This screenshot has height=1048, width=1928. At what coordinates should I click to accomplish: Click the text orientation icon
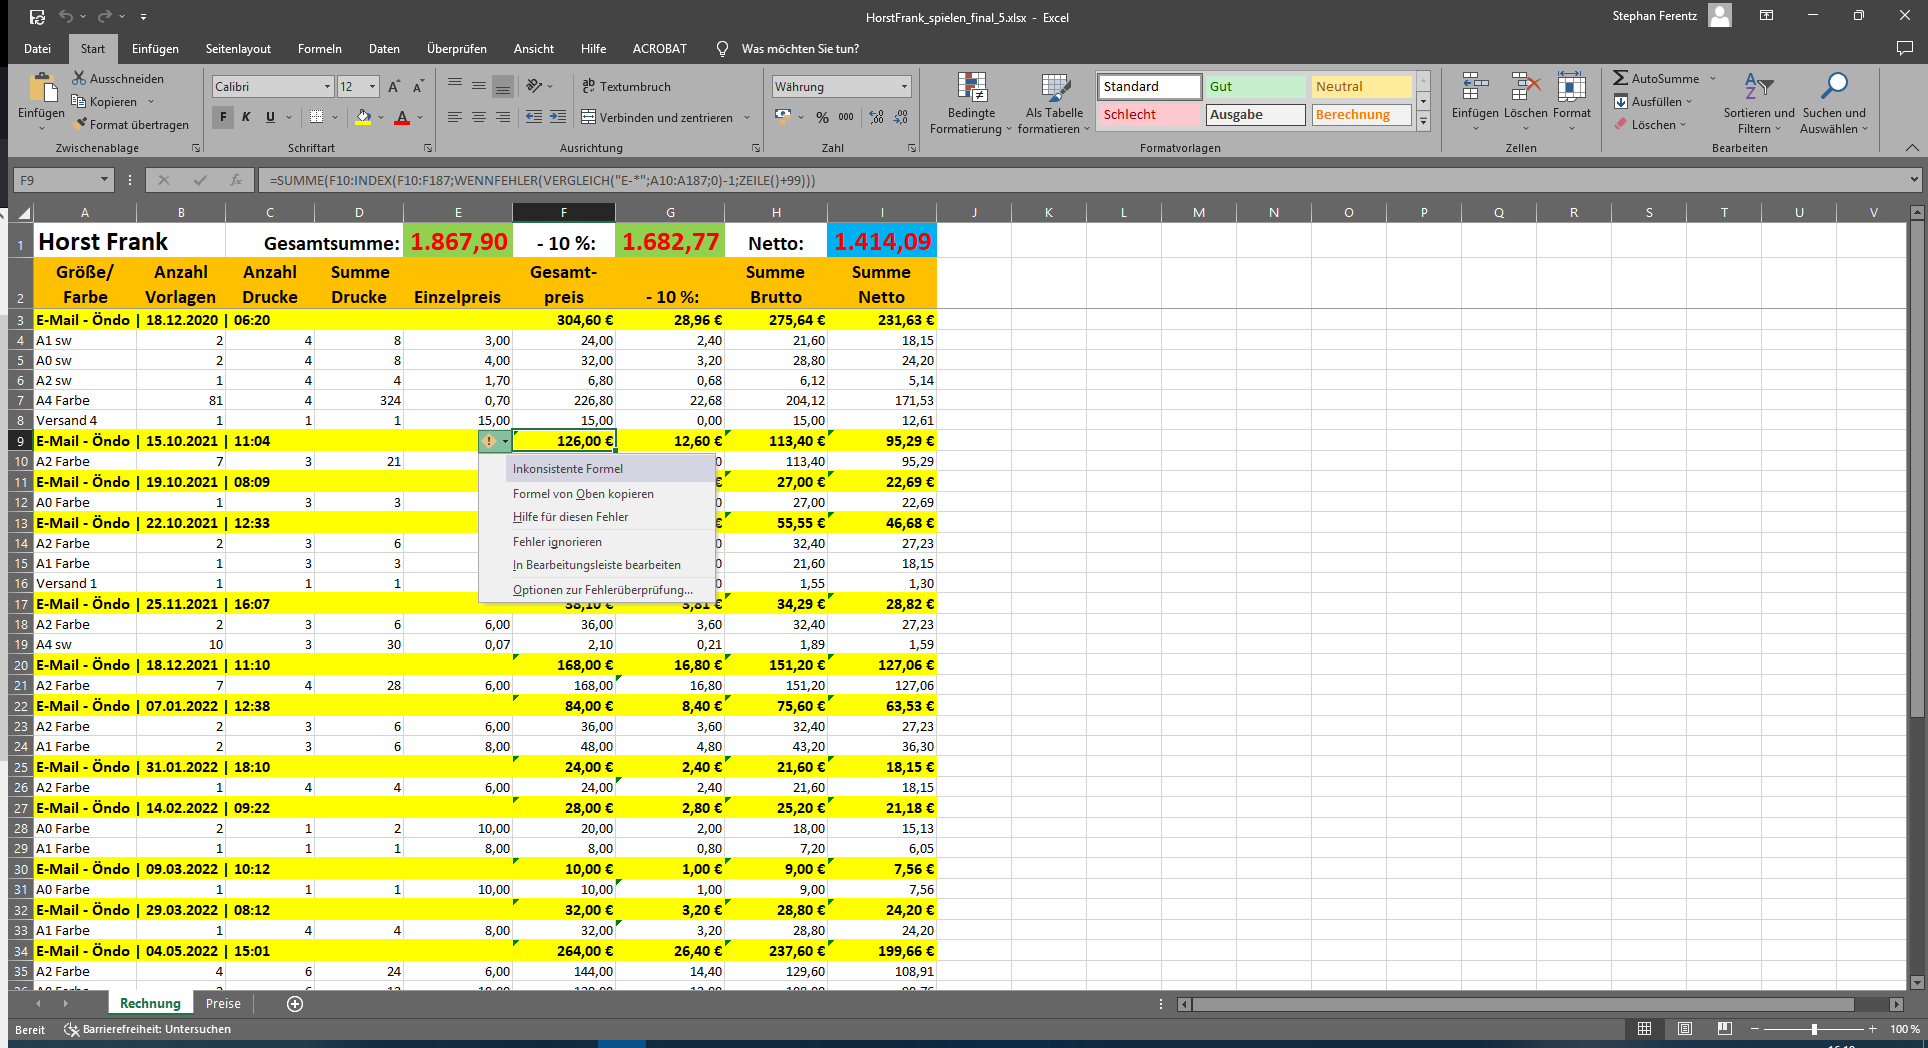[535, 86]
